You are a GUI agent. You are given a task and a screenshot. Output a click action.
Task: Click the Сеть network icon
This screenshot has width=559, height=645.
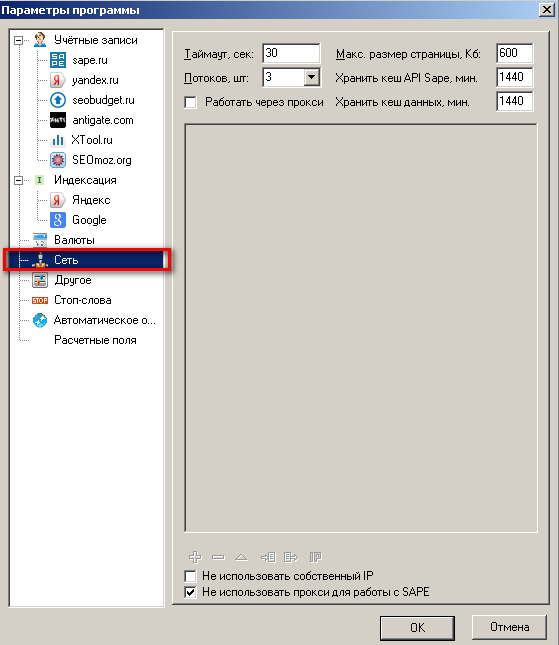(x=40, y=260)
